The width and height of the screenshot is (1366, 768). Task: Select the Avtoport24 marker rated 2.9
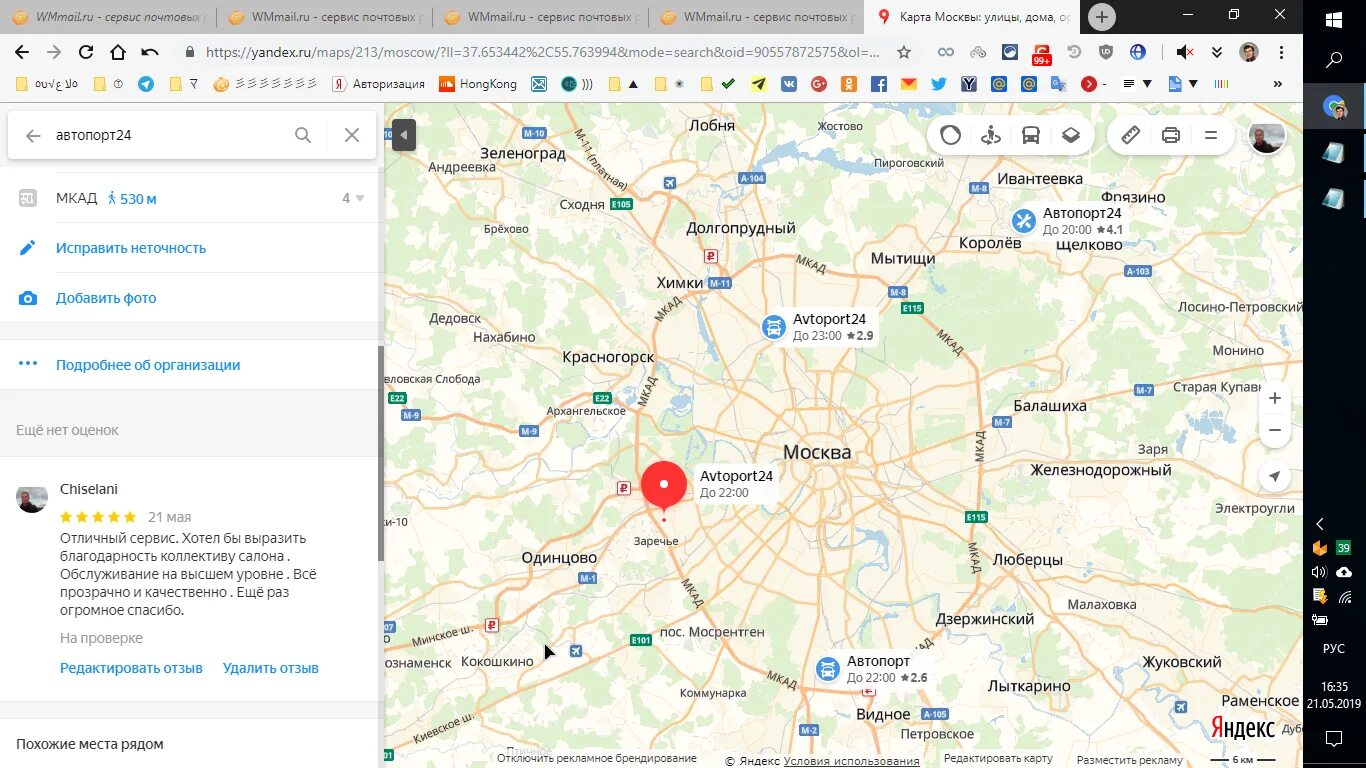tap(773, 327)
